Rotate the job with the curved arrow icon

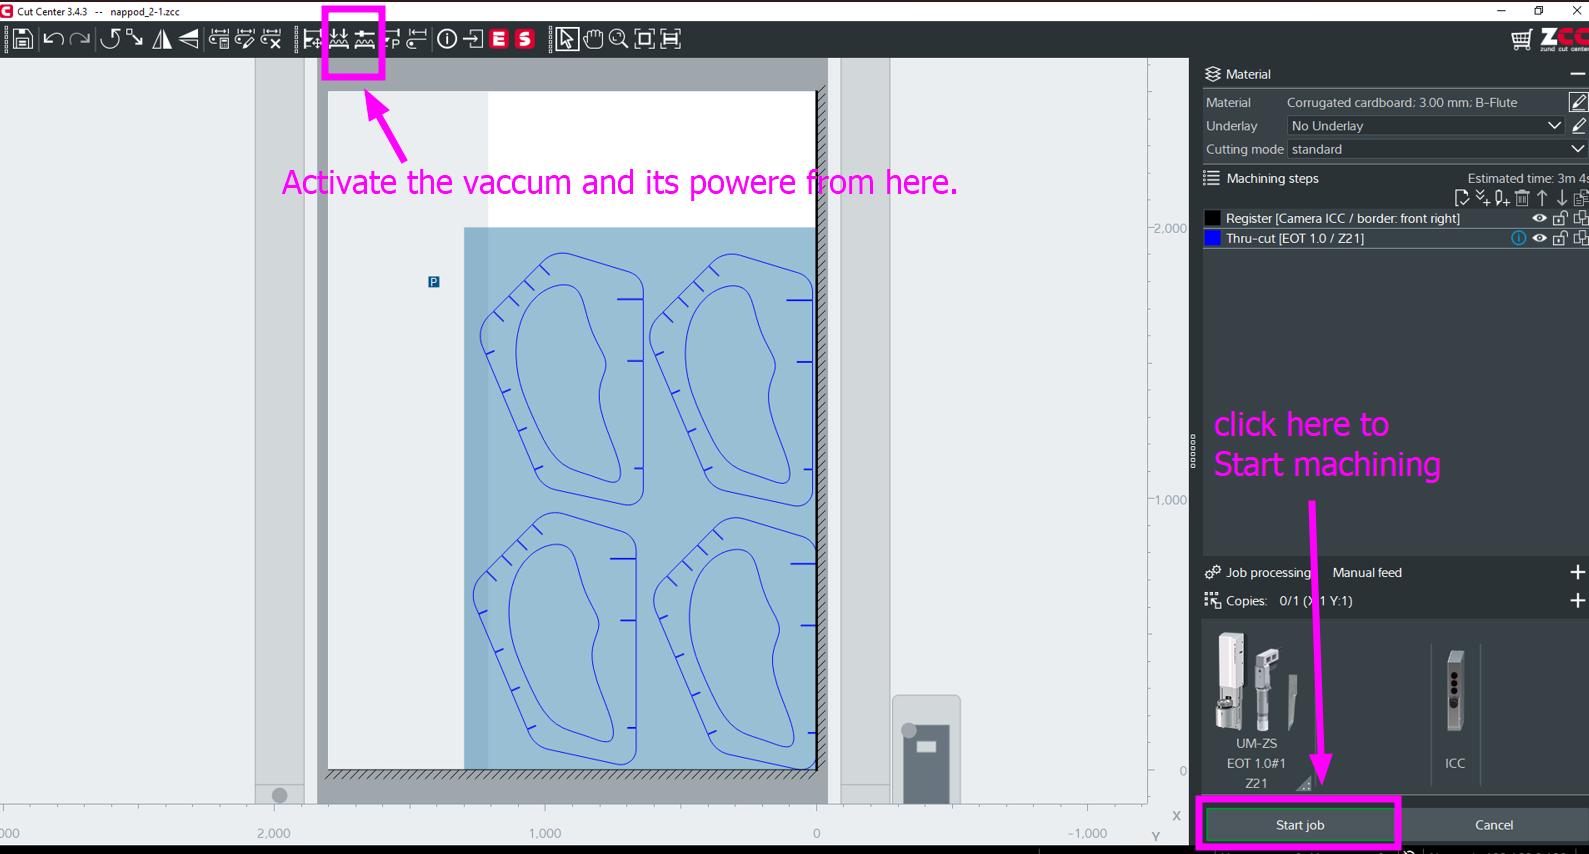[110, 39]
